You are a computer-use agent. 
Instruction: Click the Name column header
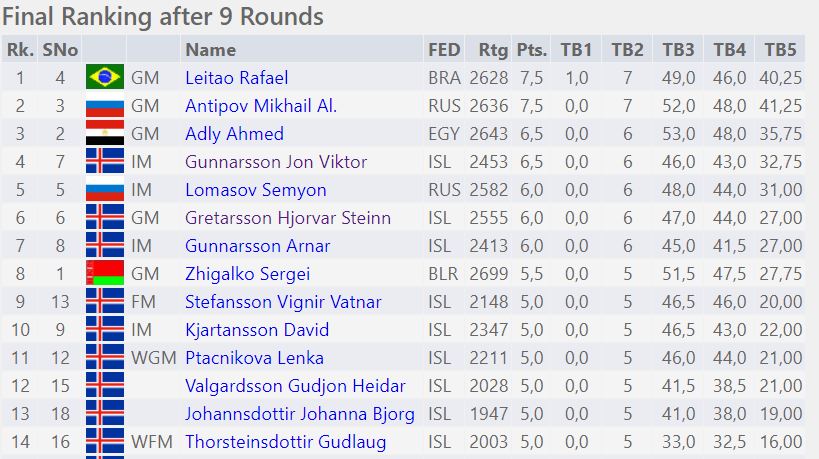pos(210,49)
